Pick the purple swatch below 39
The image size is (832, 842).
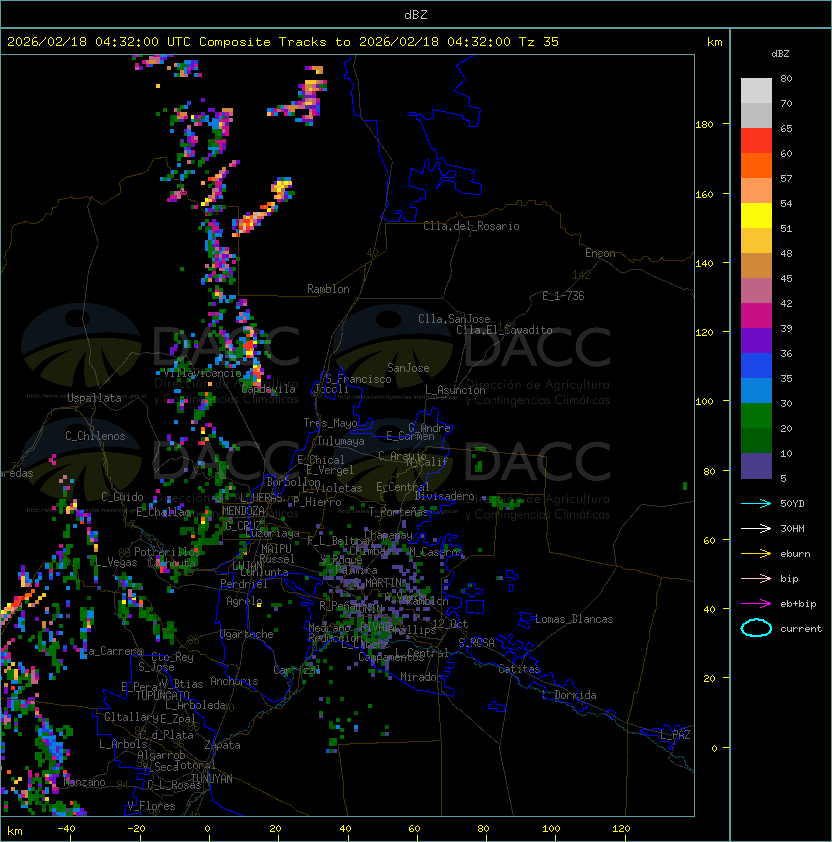(756, 340)
